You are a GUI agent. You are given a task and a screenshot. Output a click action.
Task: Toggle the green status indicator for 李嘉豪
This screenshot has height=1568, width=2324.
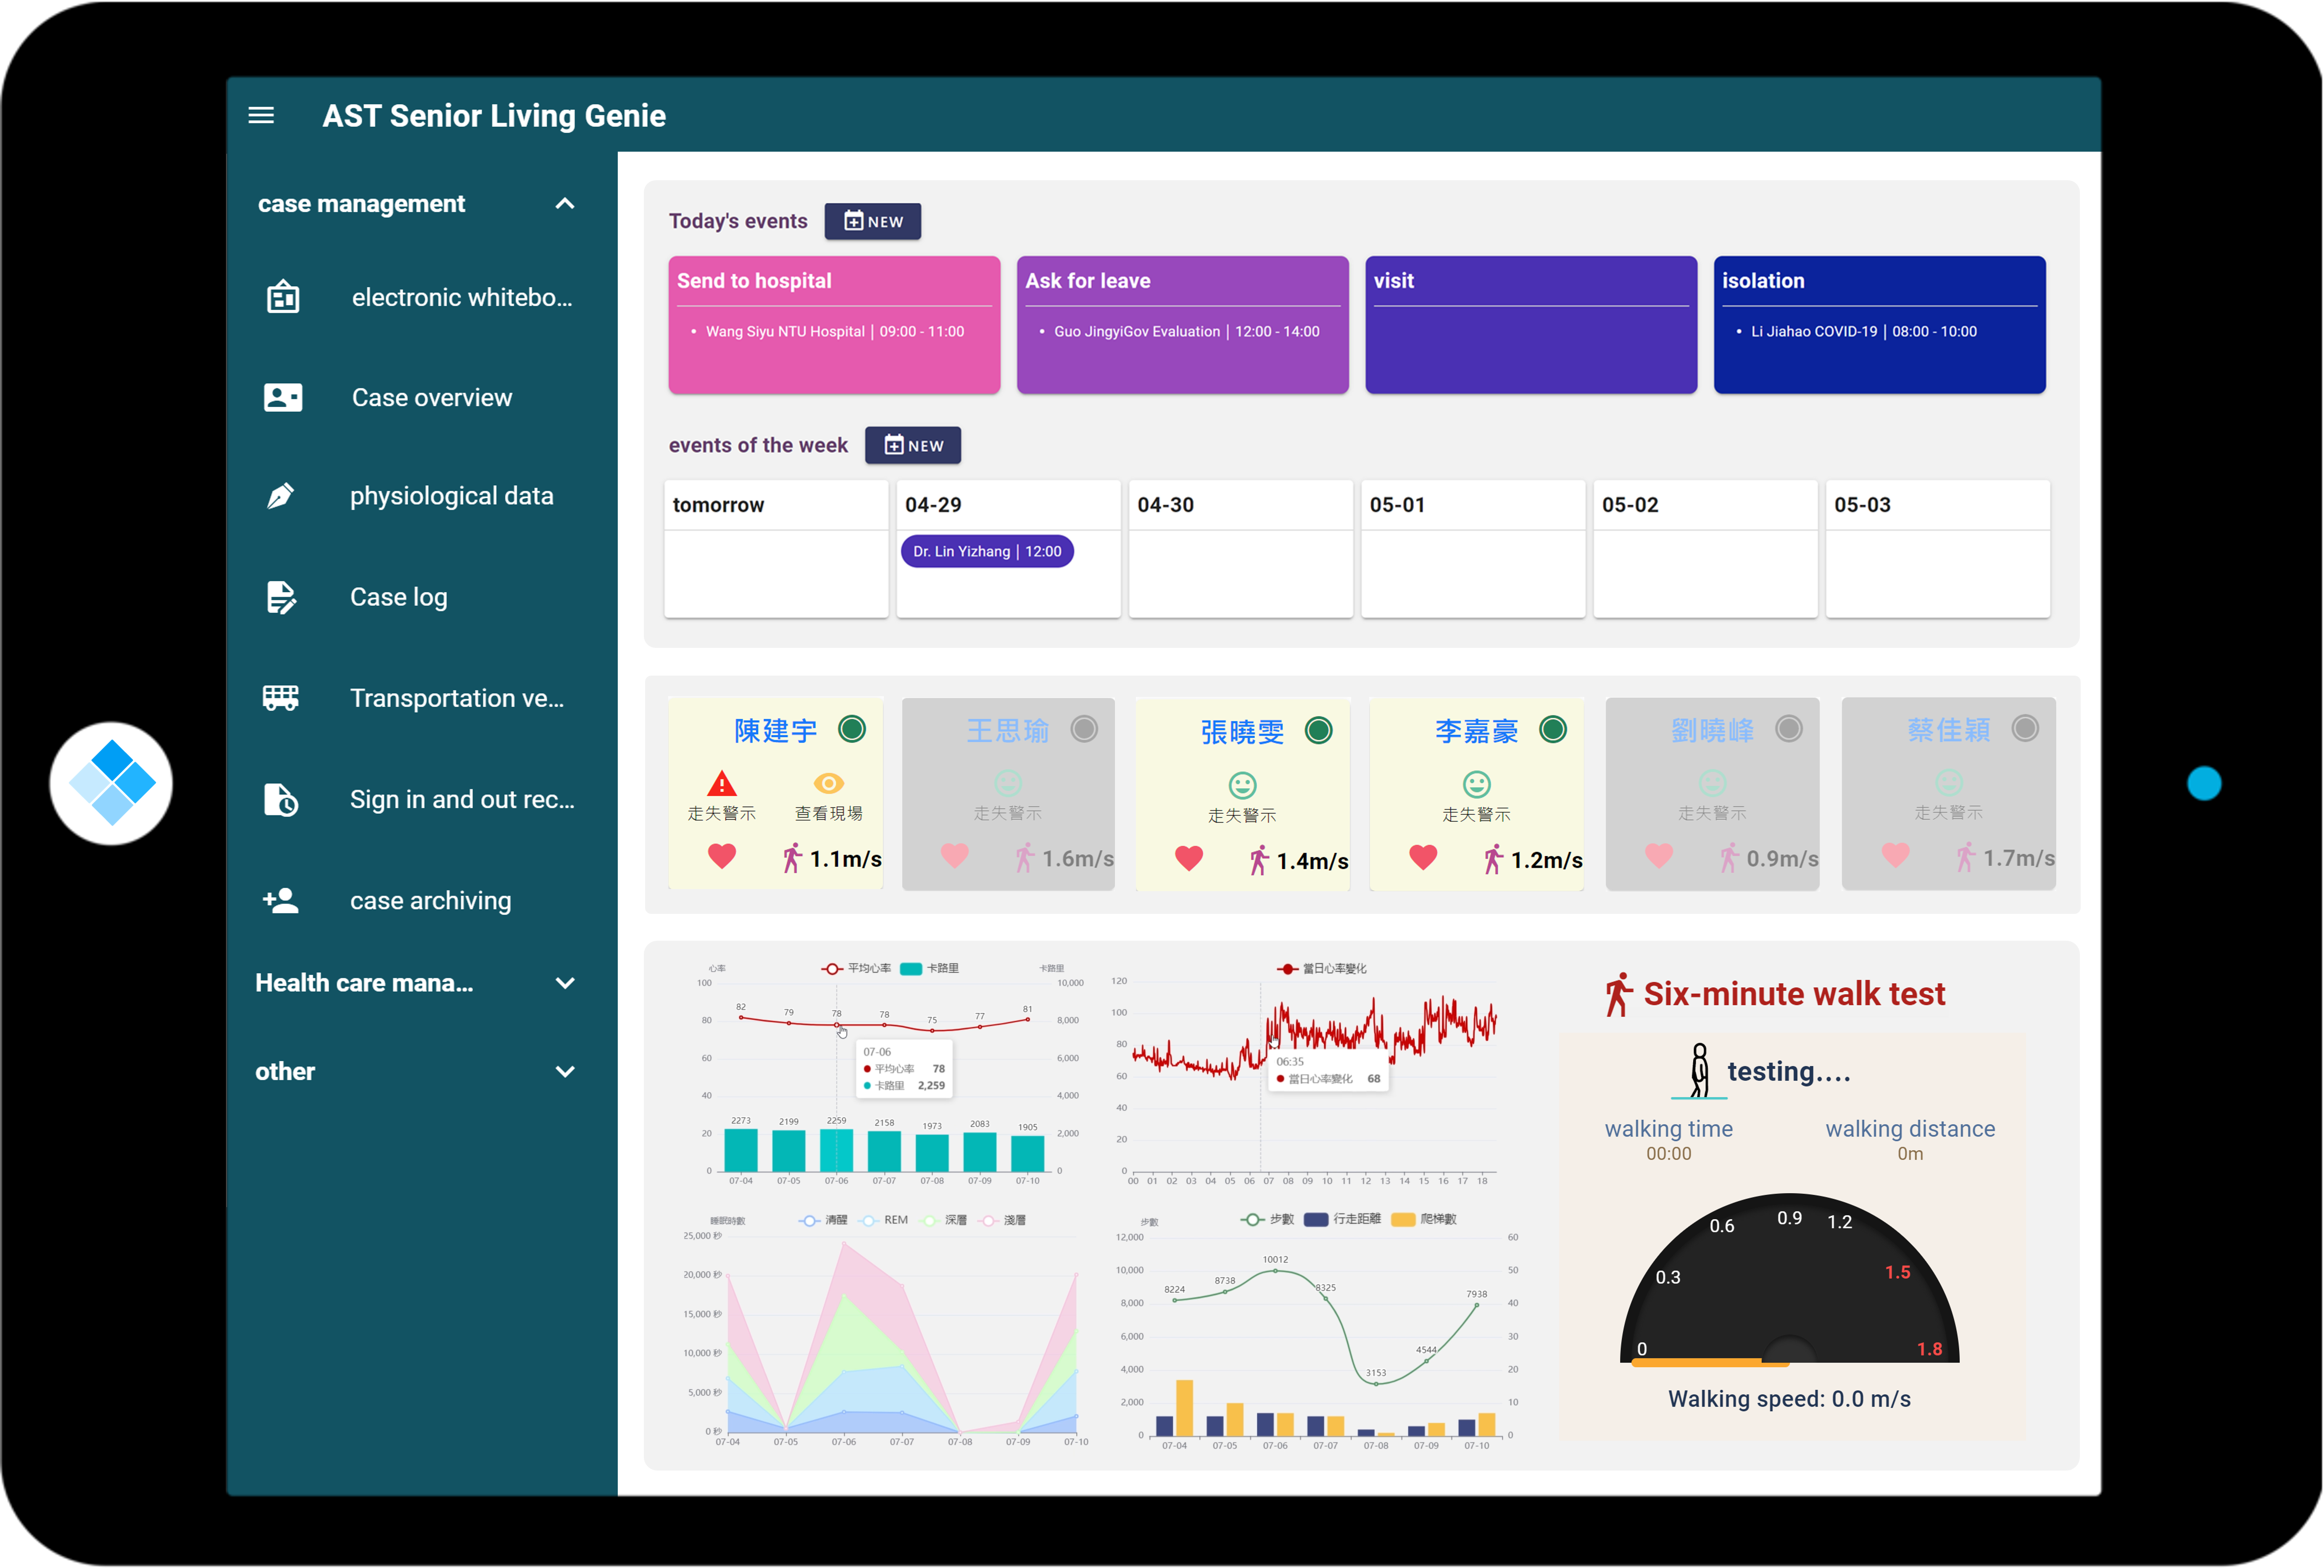coord(1553,730)
